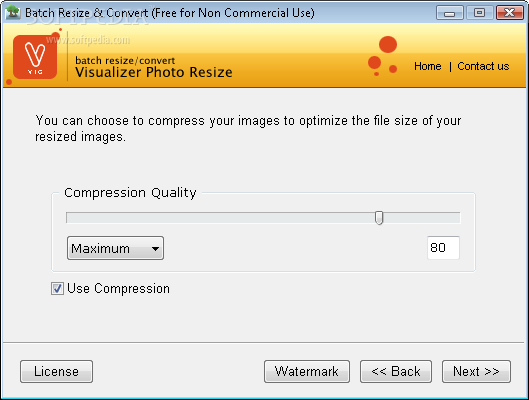
Task: Click the orange dots decoration near Home
Action: pyautogui.click(x=382, y=56)
